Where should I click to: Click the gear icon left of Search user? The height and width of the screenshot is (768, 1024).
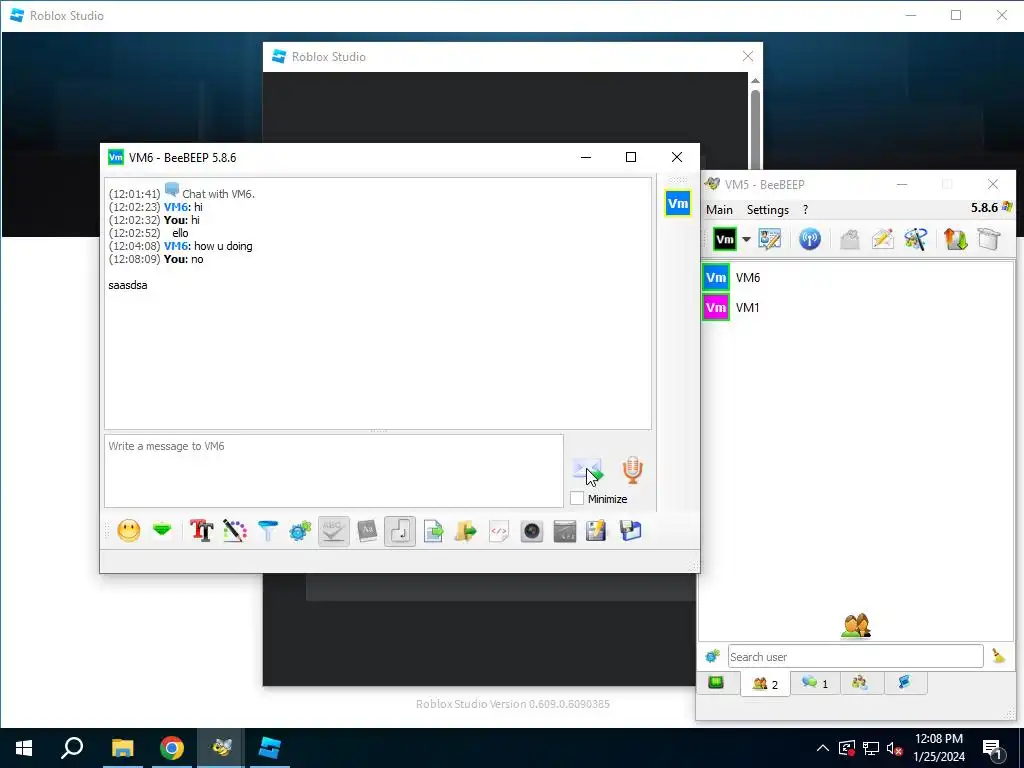point(712,656)
